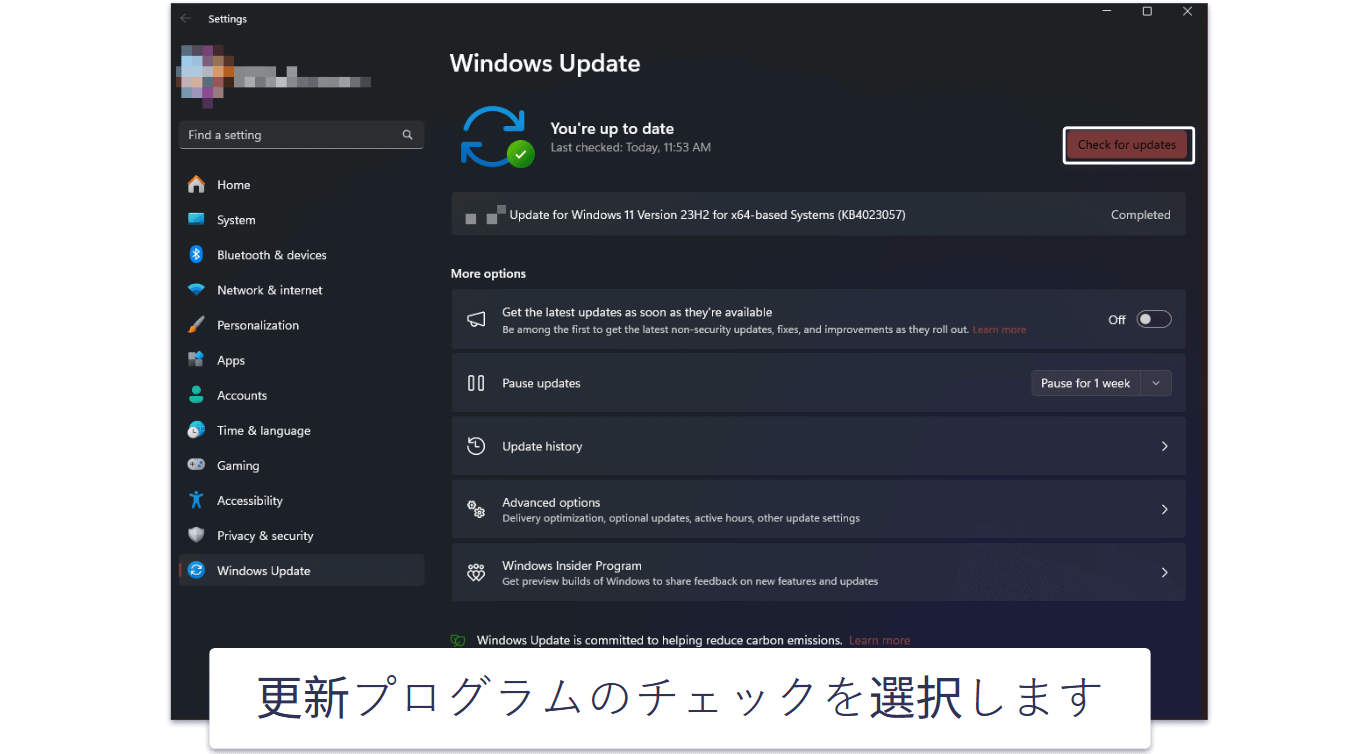Click the Update history clock icon
Viewport: 1359px width, 754px height.
(x=476, y=446)
